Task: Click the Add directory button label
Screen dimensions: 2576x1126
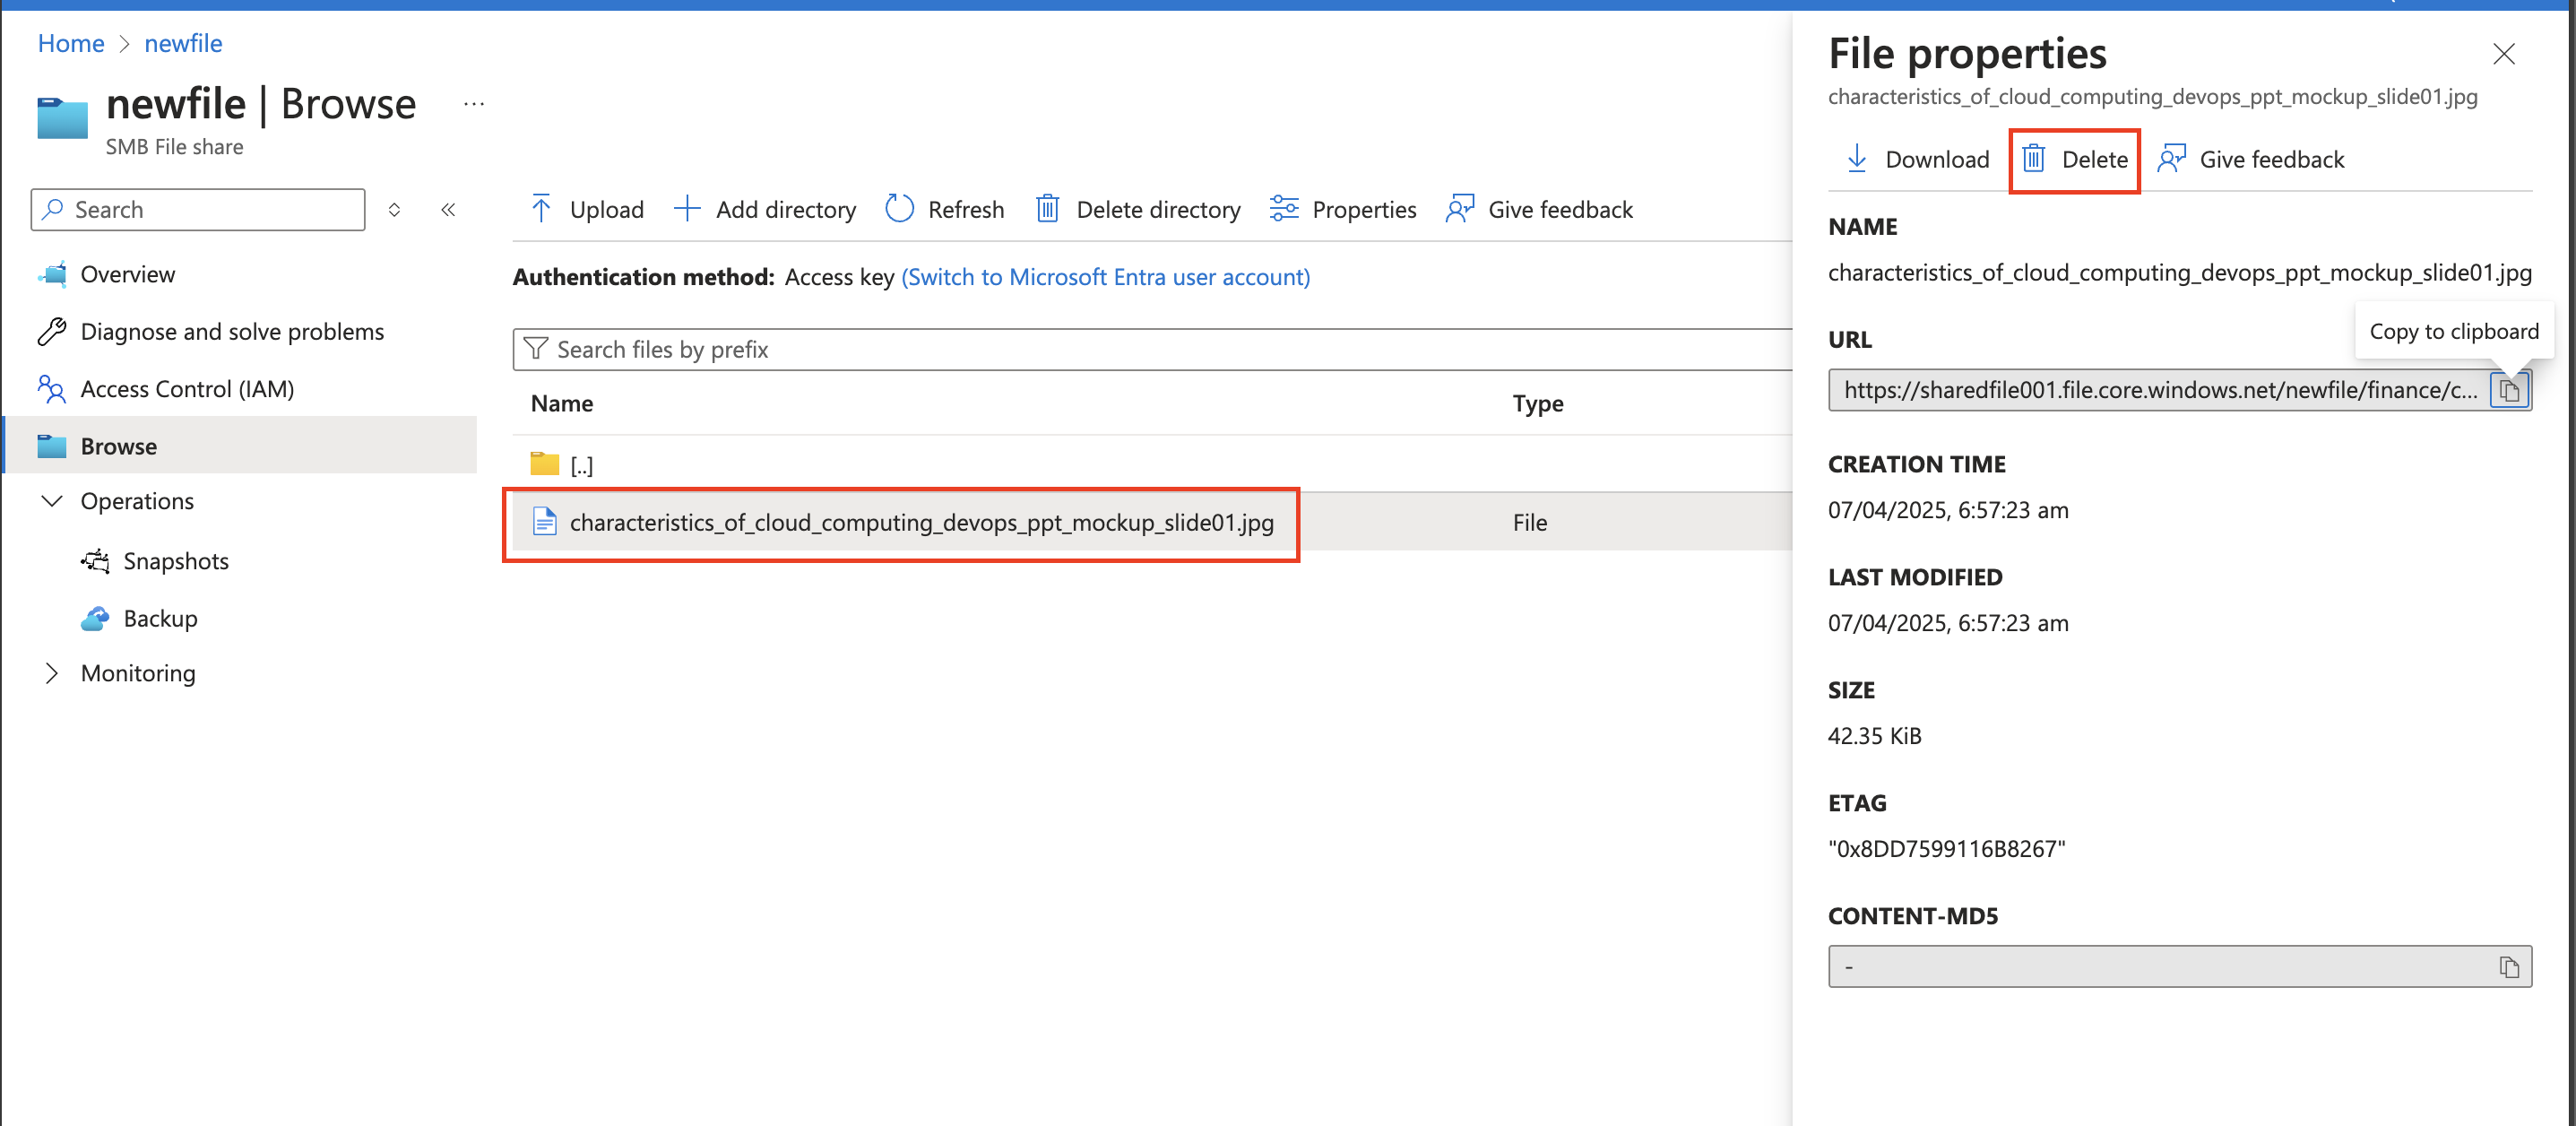Action: [785, 209]
